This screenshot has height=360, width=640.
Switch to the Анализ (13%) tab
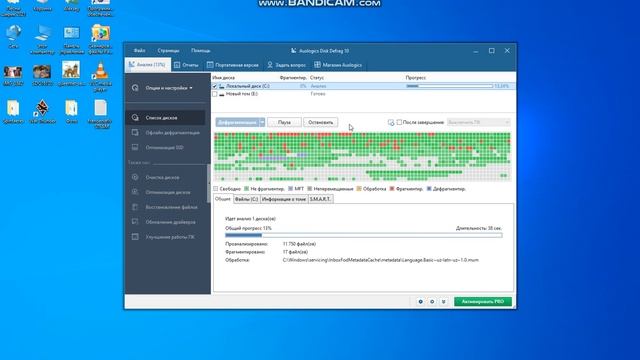pyautogui.click(x=148, y=65)
